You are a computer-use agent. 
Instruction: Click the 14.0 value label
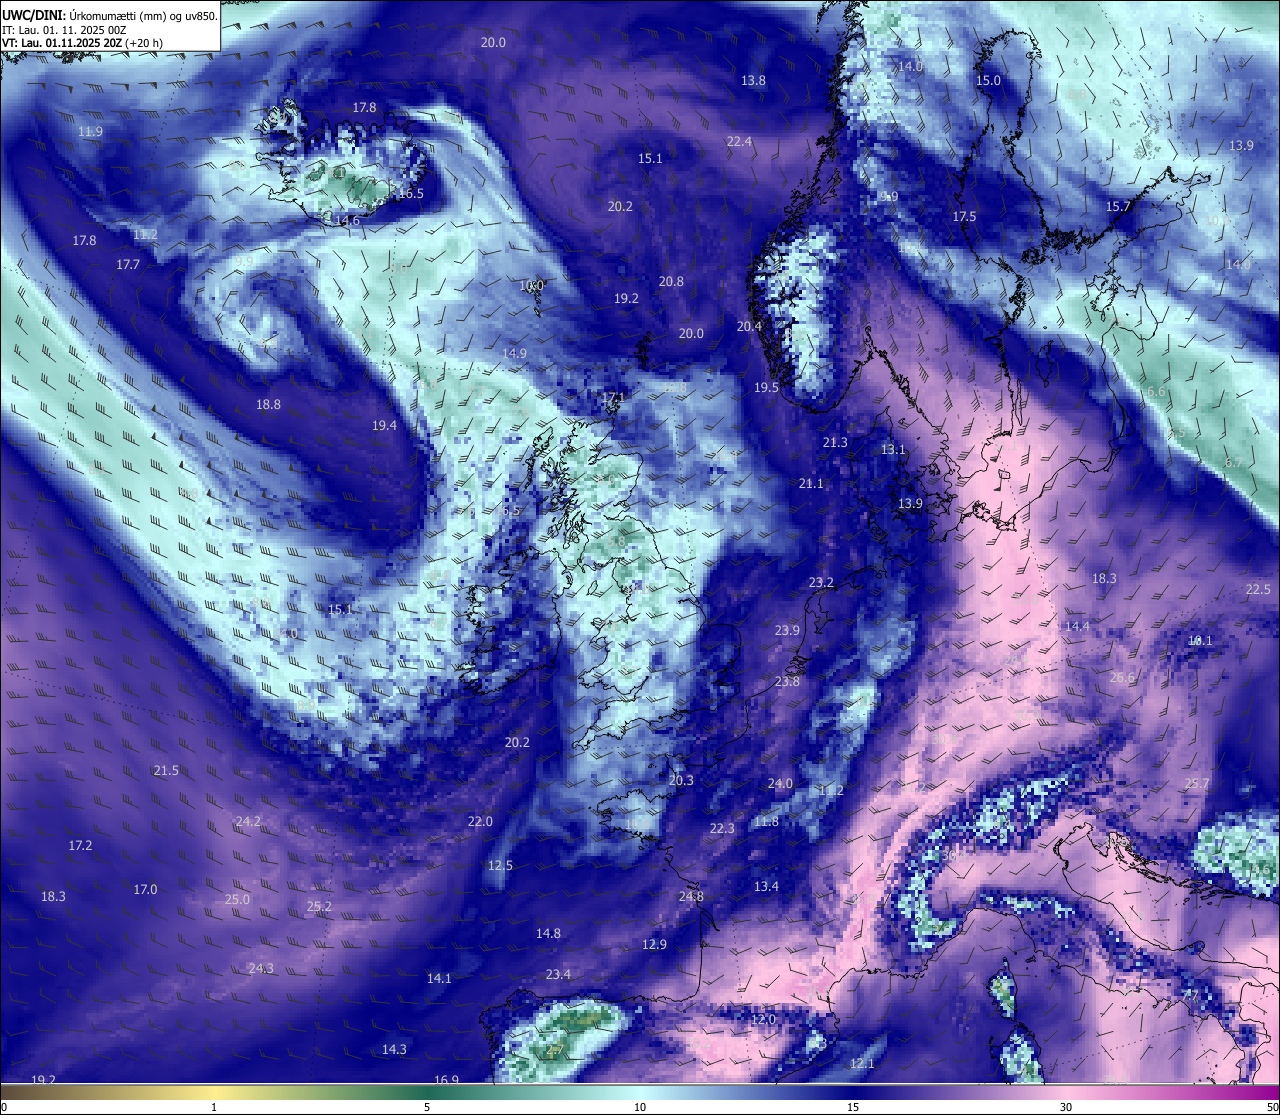(910, 66)
